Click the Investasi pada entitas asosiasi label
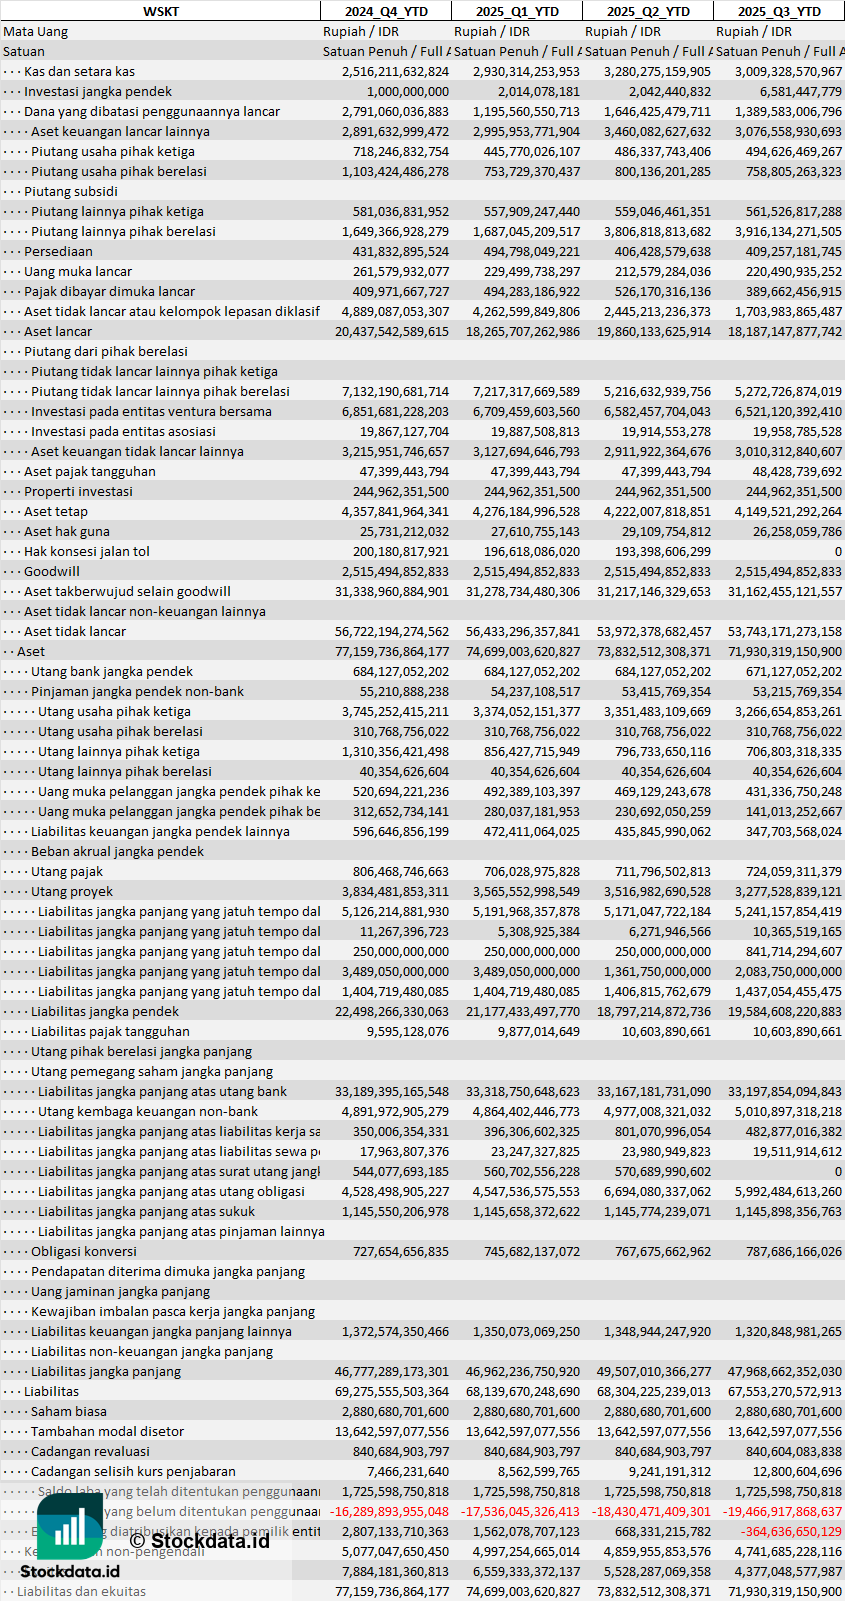 click(123, 431)
